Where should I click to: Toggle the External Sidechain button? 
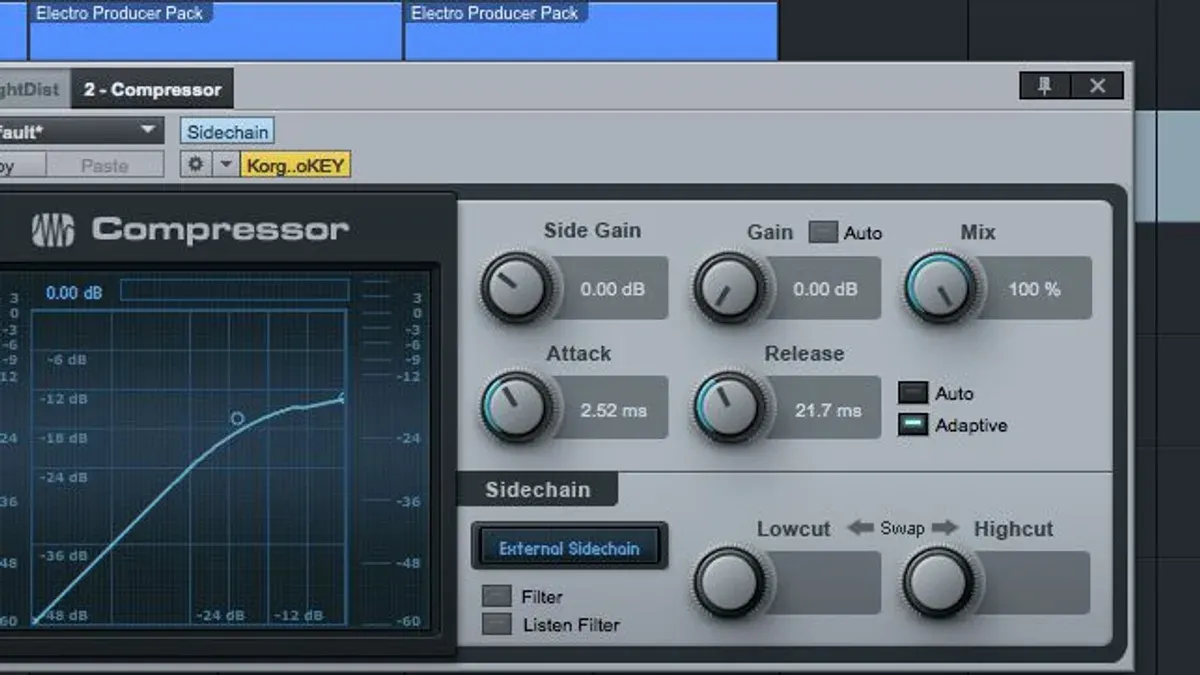tap(569, 547)
